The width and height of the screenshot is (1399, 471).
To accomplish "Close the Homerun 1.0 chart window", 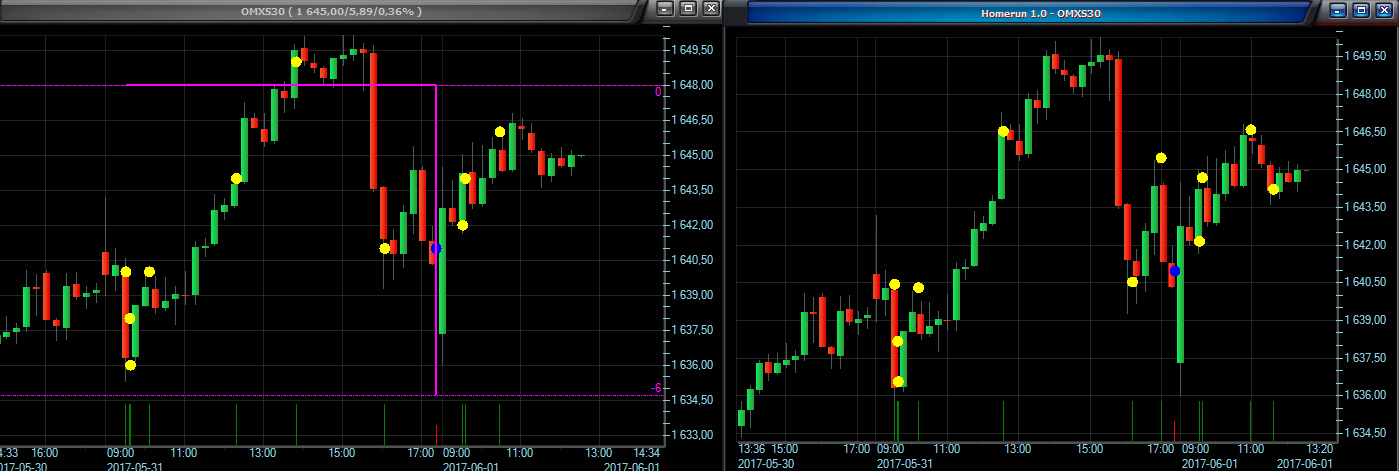I will 1384,10.
